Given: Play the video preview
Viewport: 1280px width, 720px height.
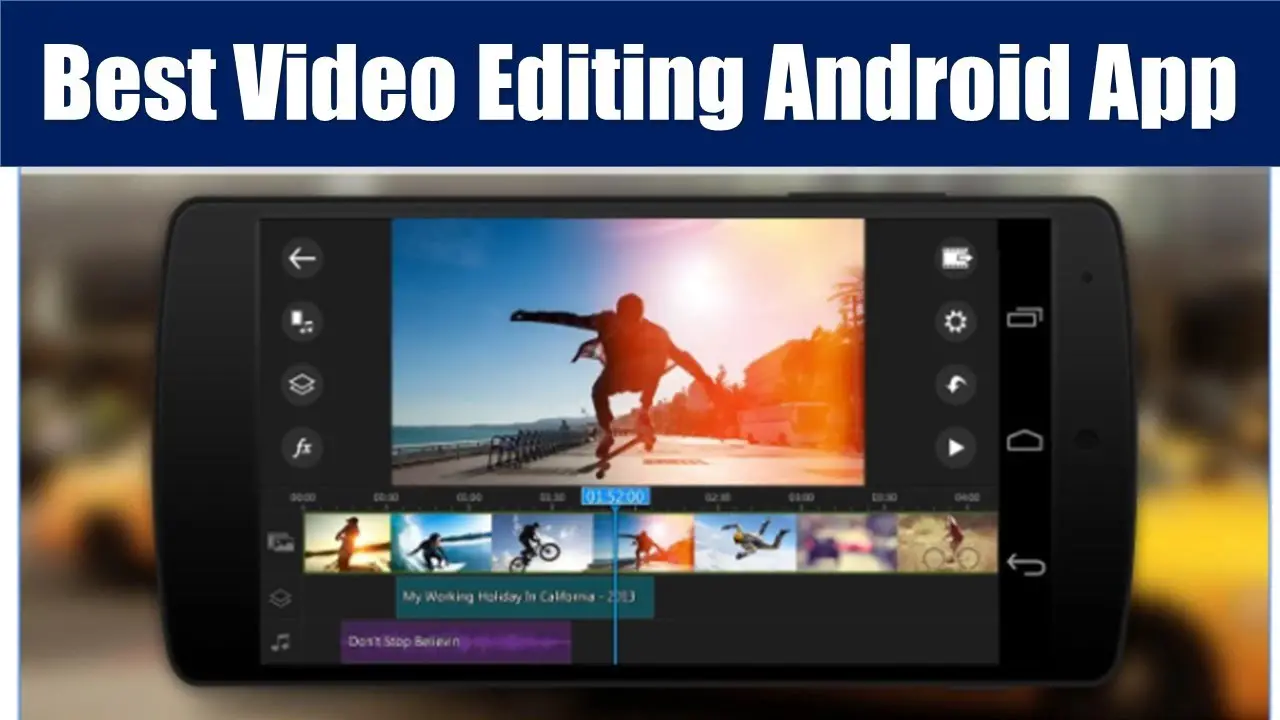Looking at the screenshot, I should pyautogui.click(x=956, y=445).
